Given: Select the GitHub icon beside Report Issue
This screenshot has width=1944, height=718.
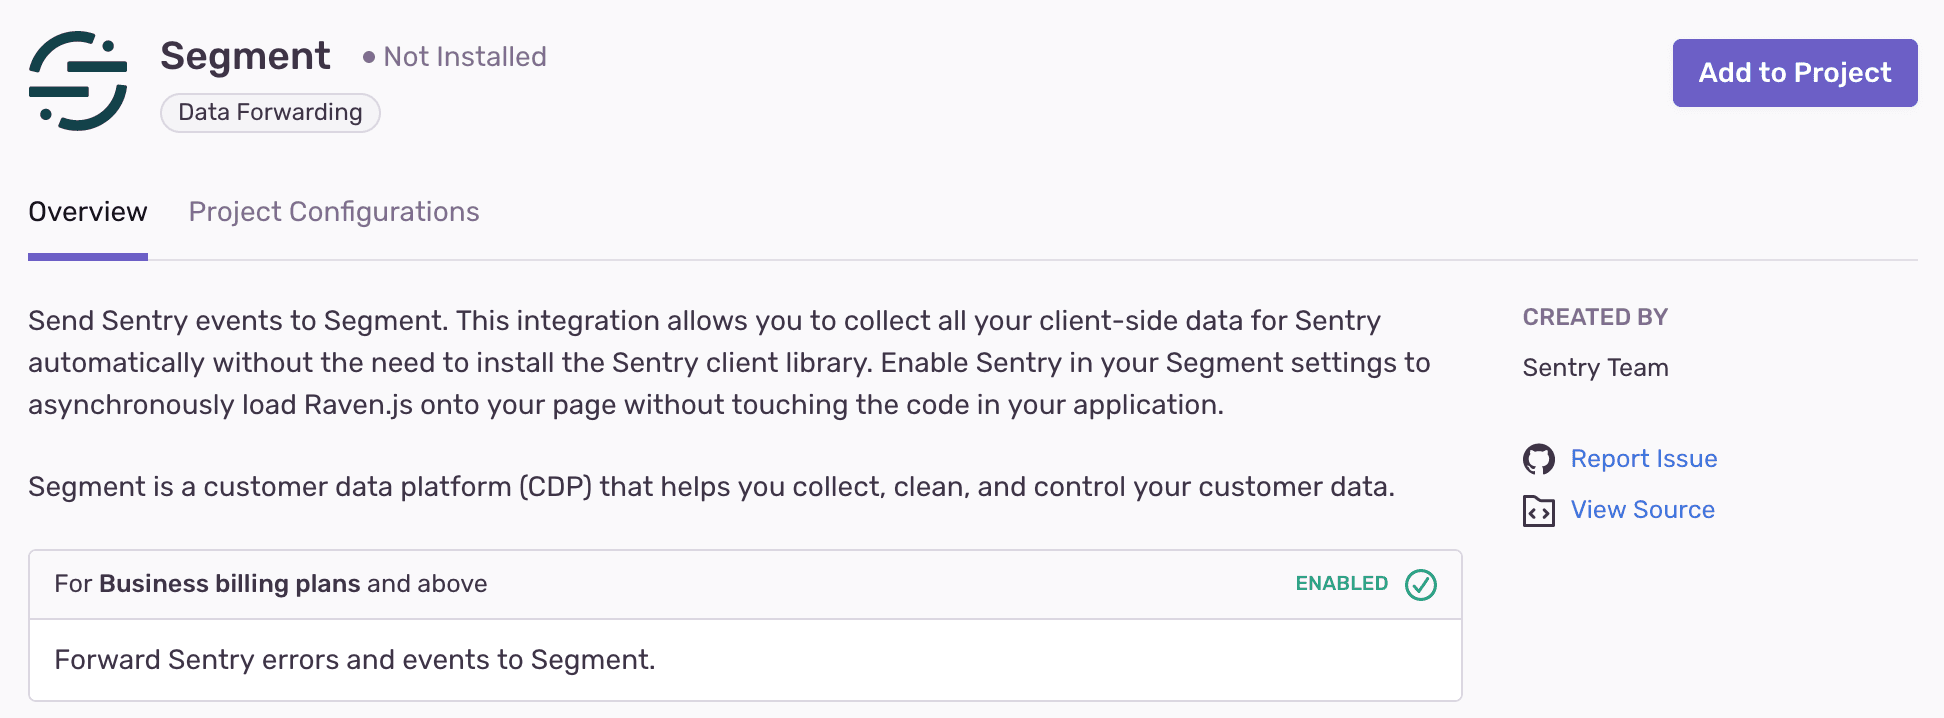Looking at the screenshot, I should click(1539, 458).
